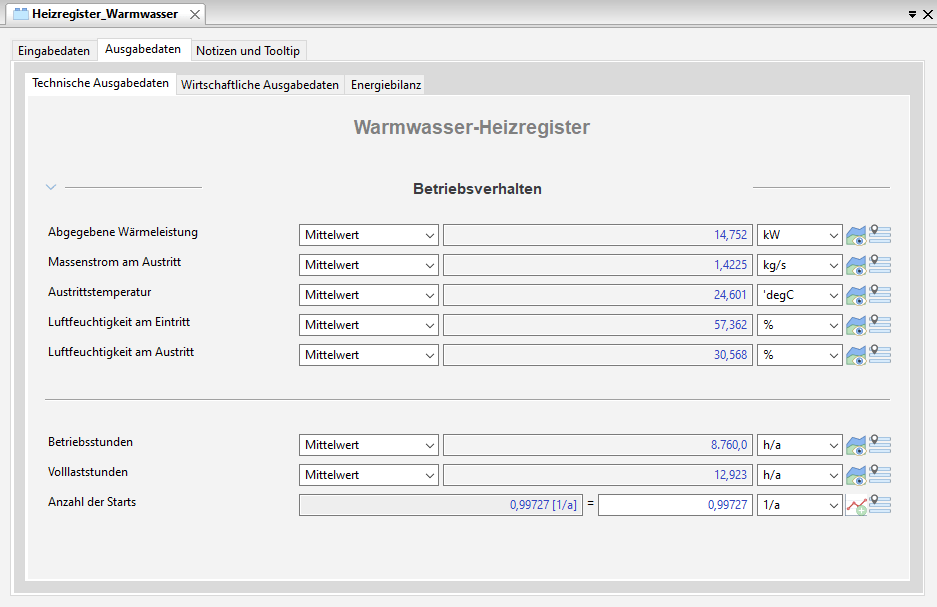Viewport: 937px width, 607px height.
Task: Click list-pin icon in Luftfeuchtigkeit am Eintritt row
Action: 880,323
